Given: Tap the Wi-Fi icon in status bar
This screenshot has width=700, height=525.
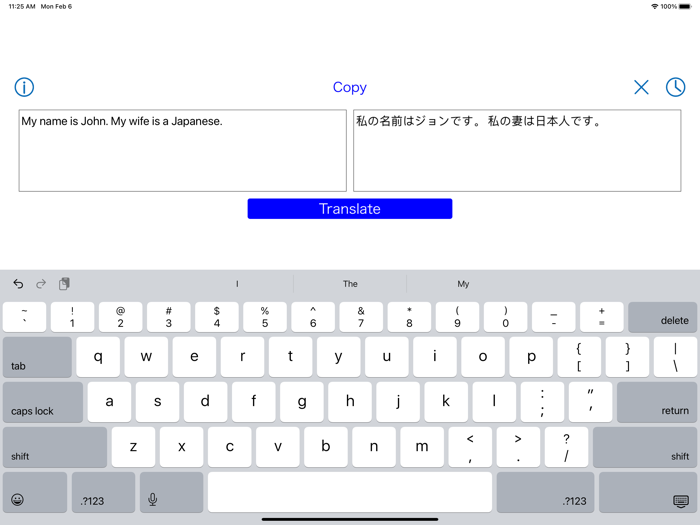Looking at the screenshot, I should (x=655, y=6).
